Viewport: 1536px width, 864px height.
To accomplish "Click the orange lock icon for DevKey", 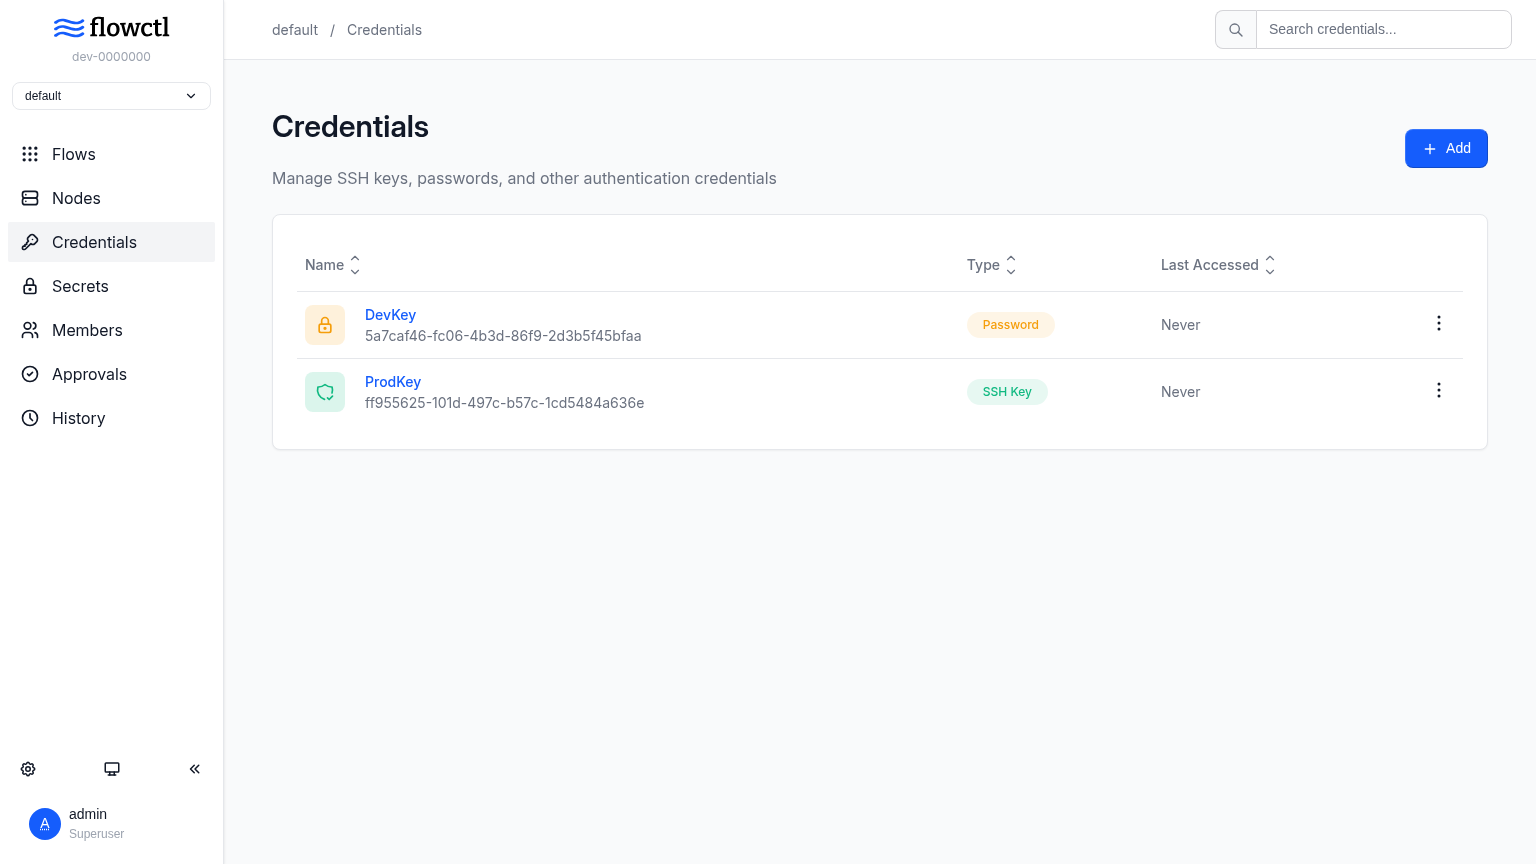I will pyautogui.click(x=325, y=325).
